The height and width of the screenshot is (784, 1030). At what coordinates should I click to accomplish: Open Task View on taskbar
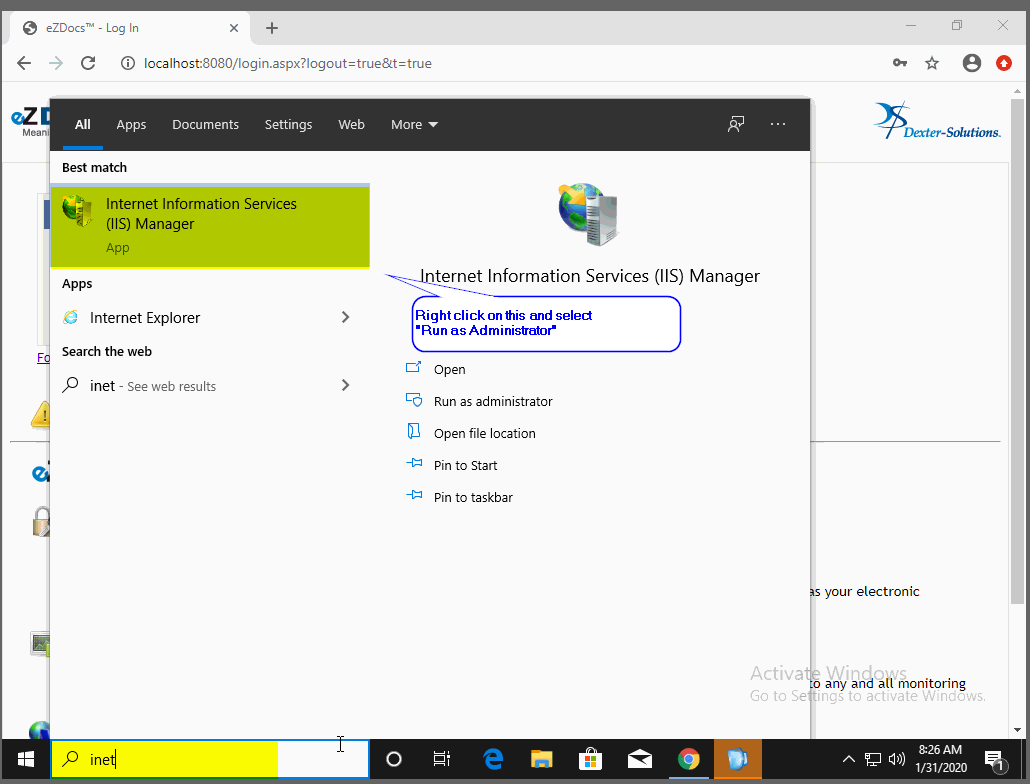point(442,760)
